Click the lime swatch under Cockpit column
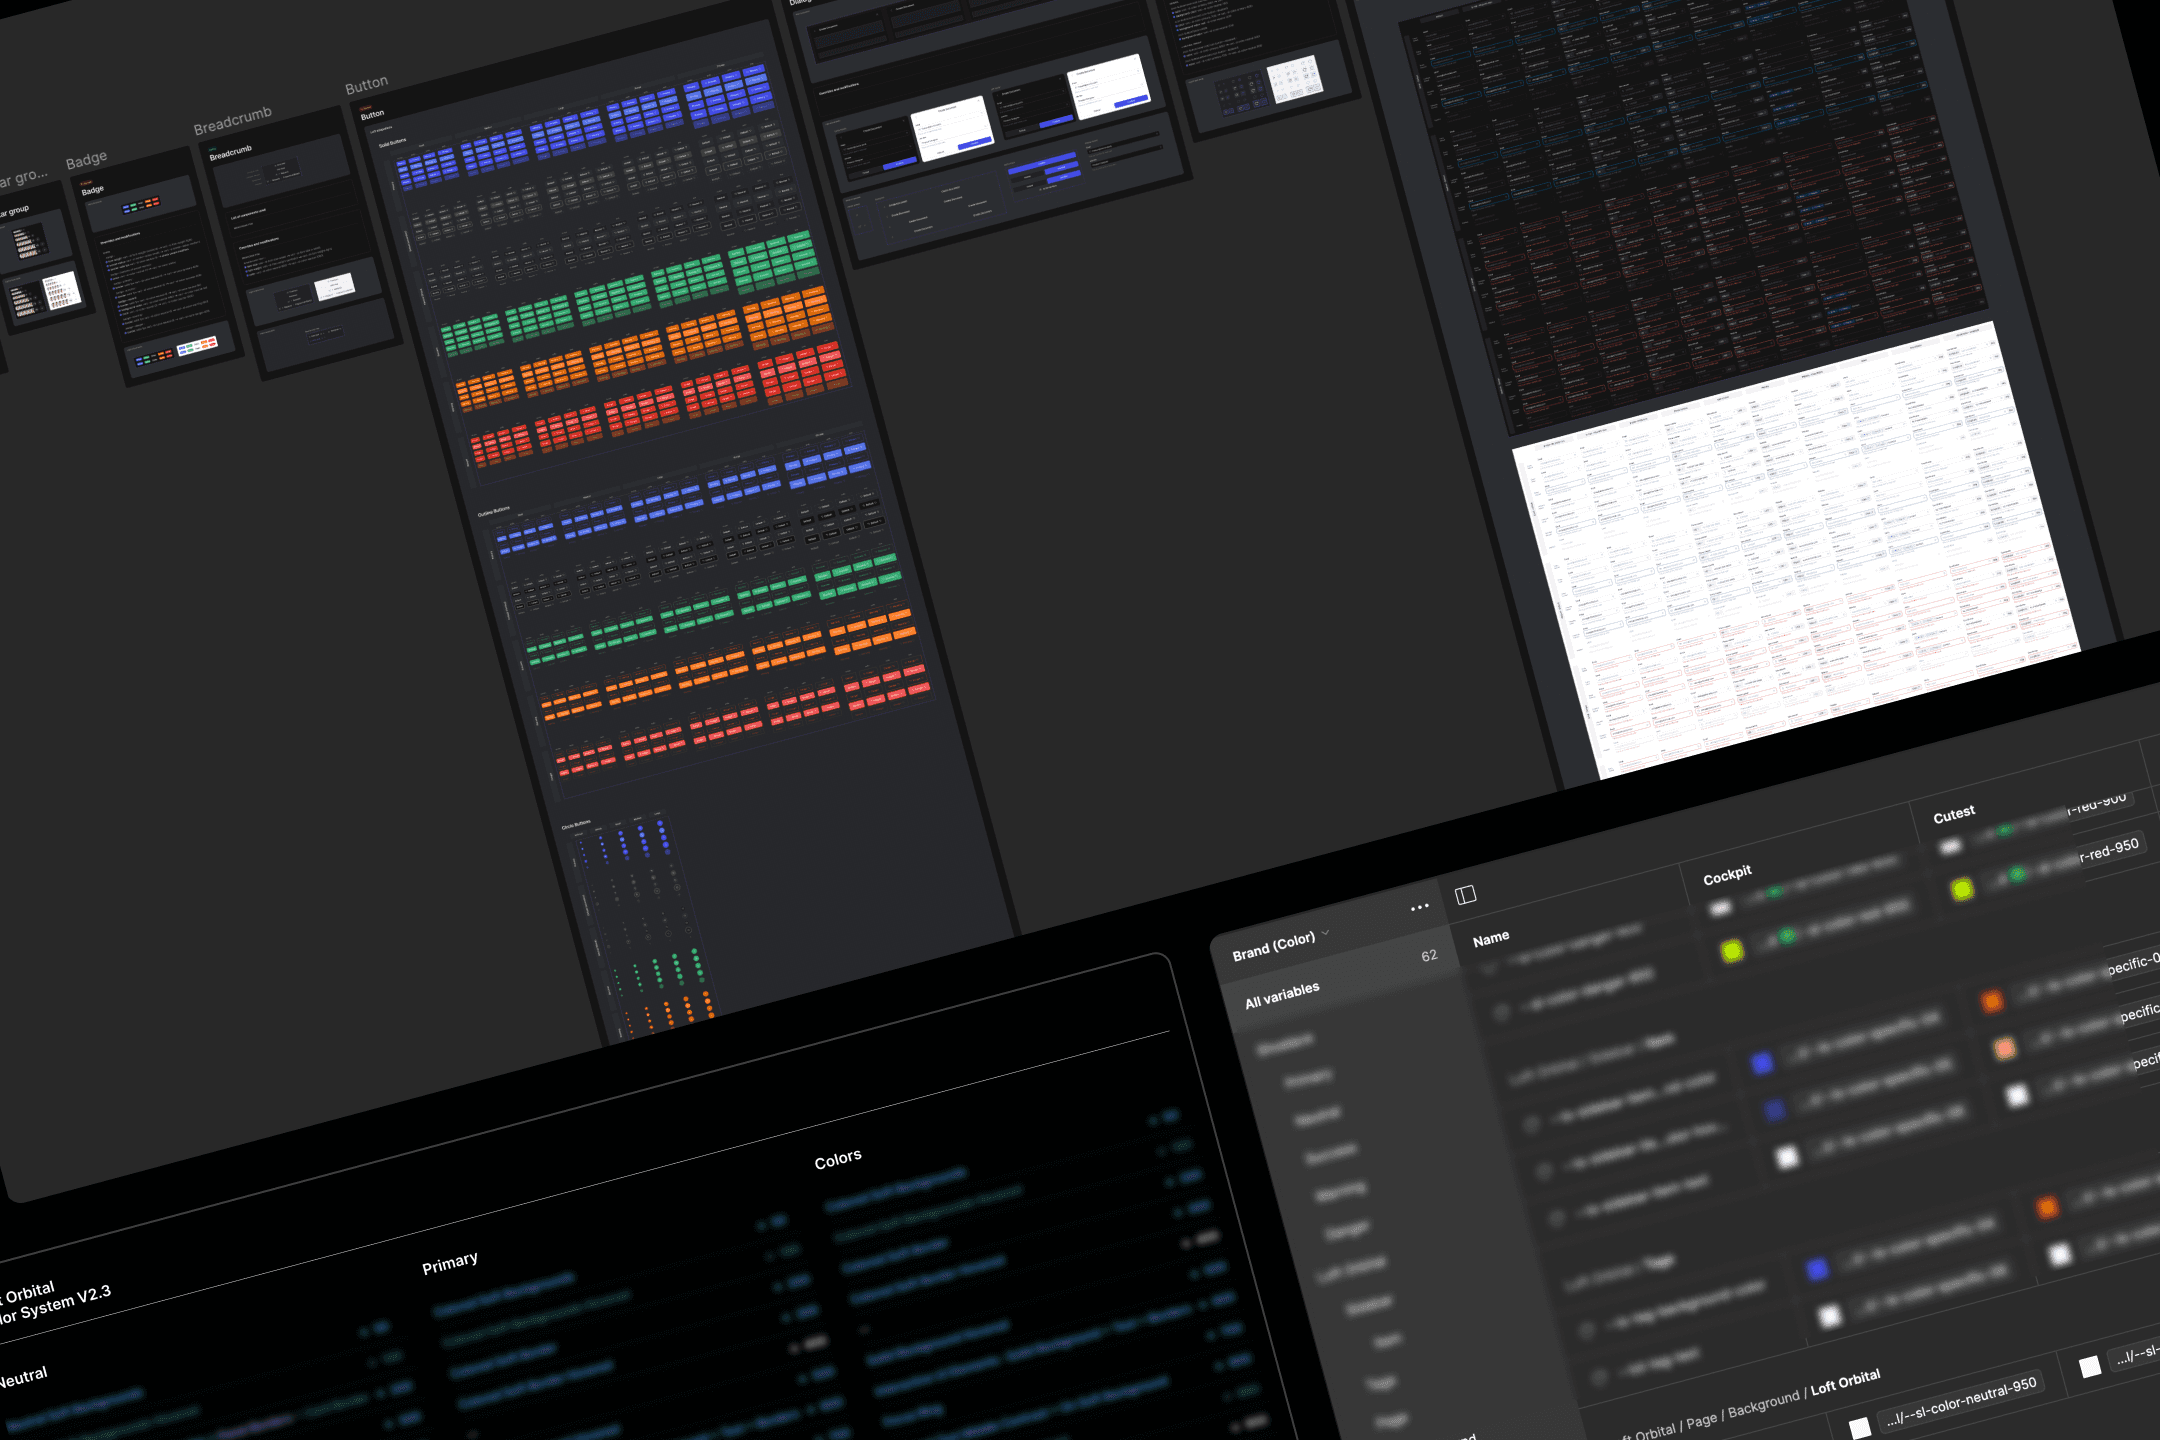This screenshot has width=2160, height=1440. click(x=1732, y=950)
